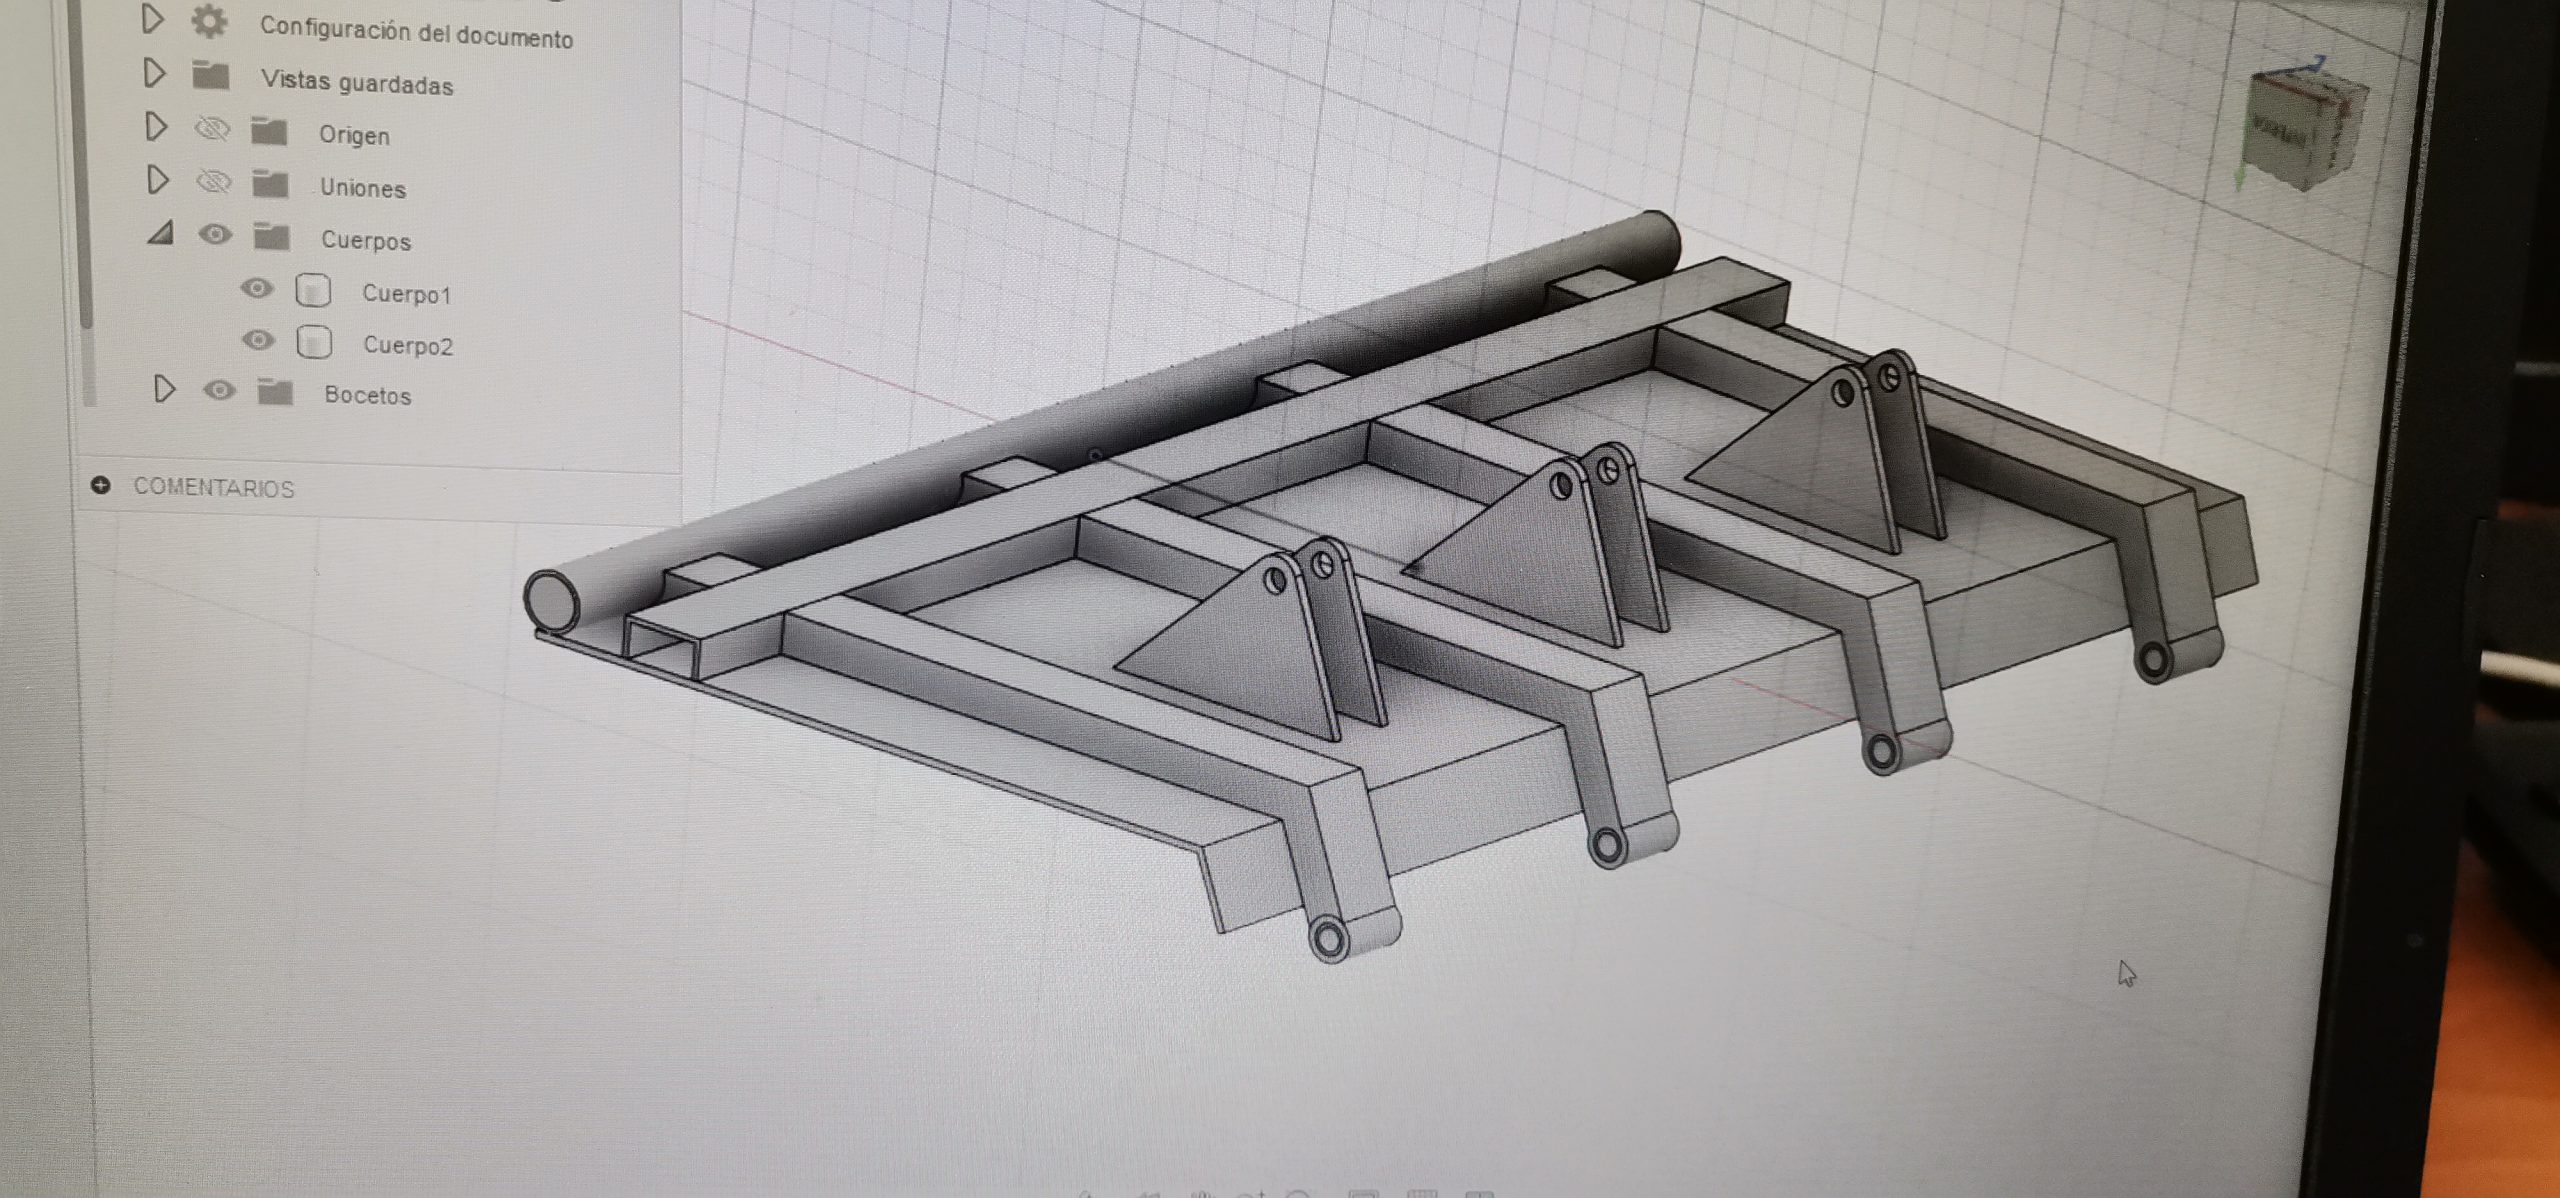Expand the Comentarios panel with plus icon
2560x1198 pixels.
coord(100,485)
